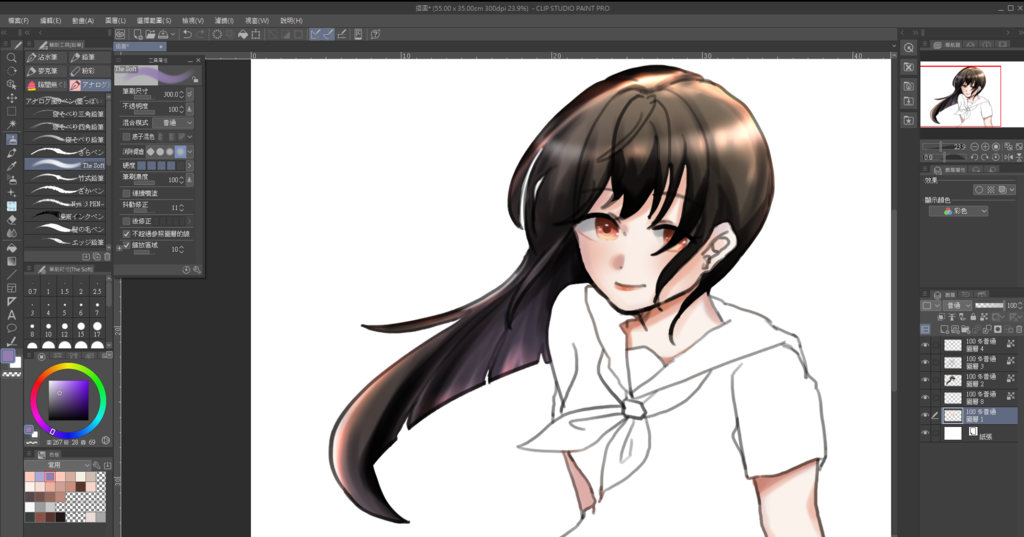
Task: Hide the paper layer 紙張
Action: (925, 432)
